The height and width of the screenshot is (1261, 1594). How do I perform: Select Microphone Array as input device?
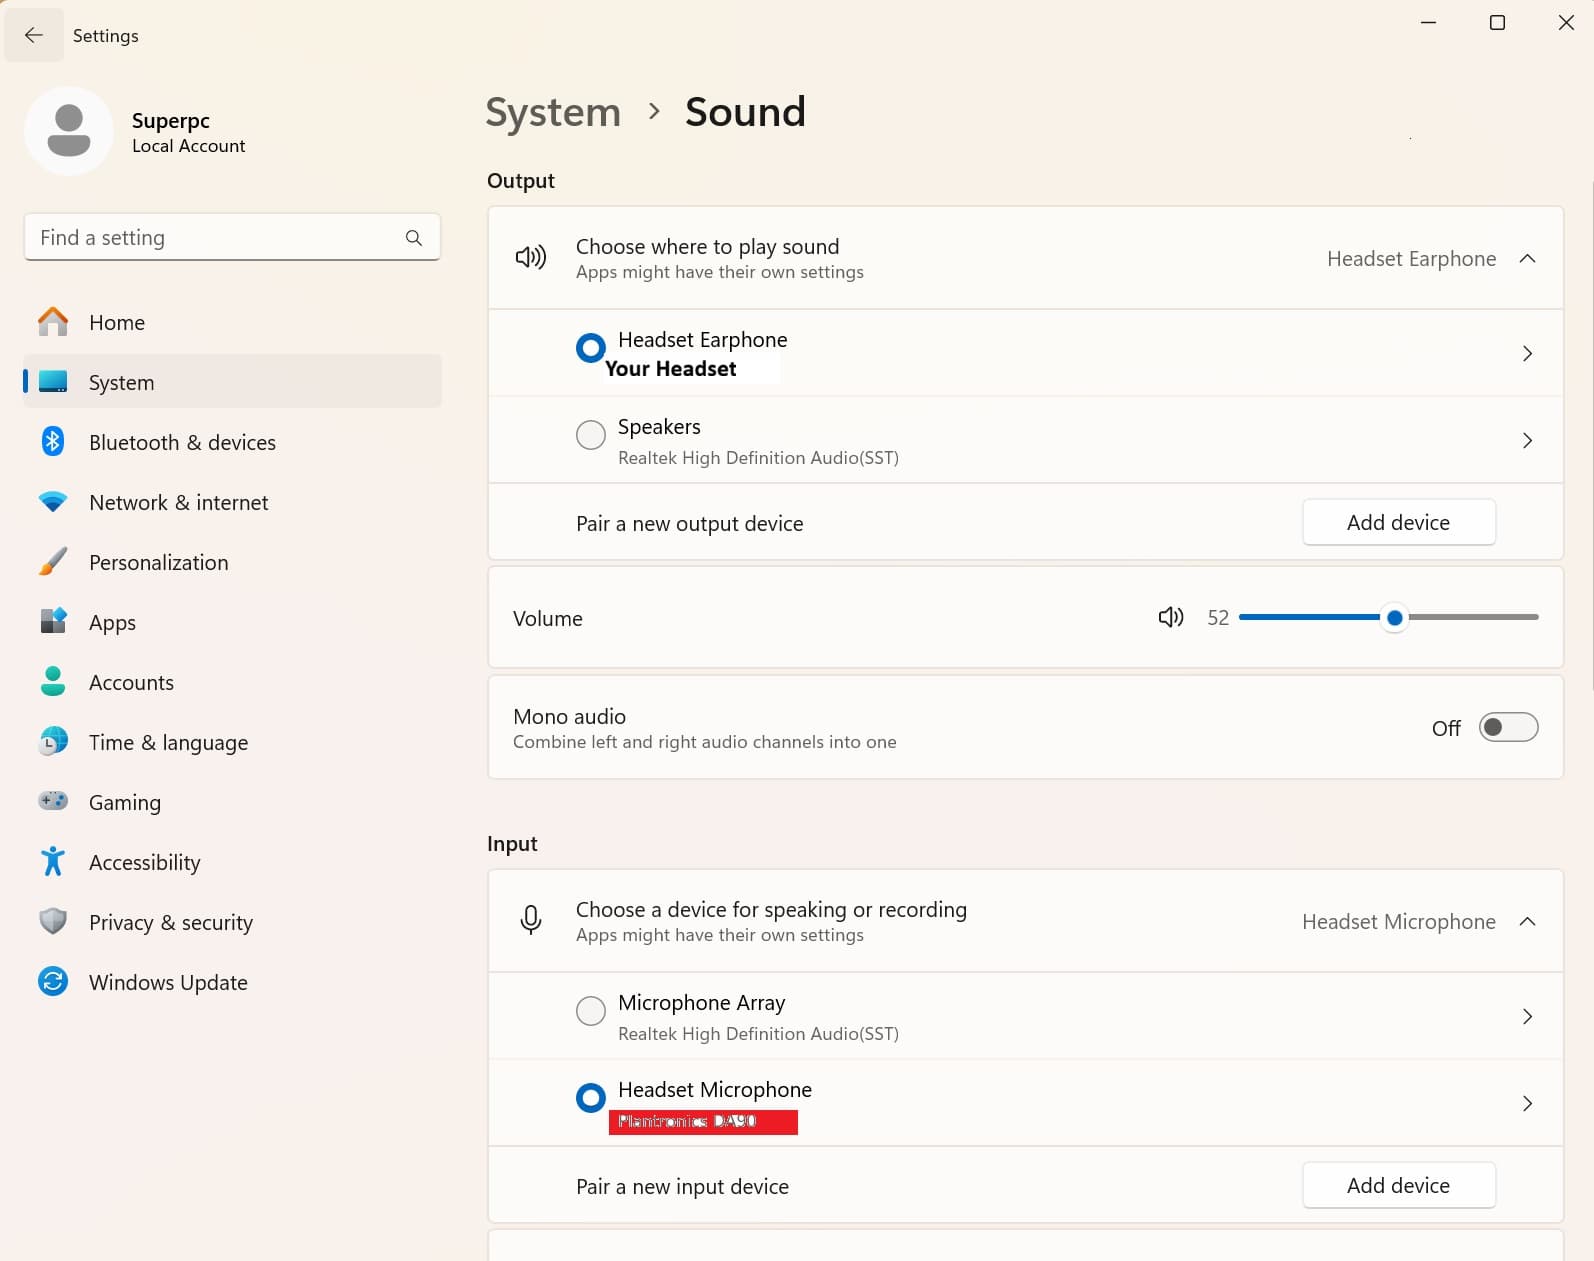[591, 1011]
